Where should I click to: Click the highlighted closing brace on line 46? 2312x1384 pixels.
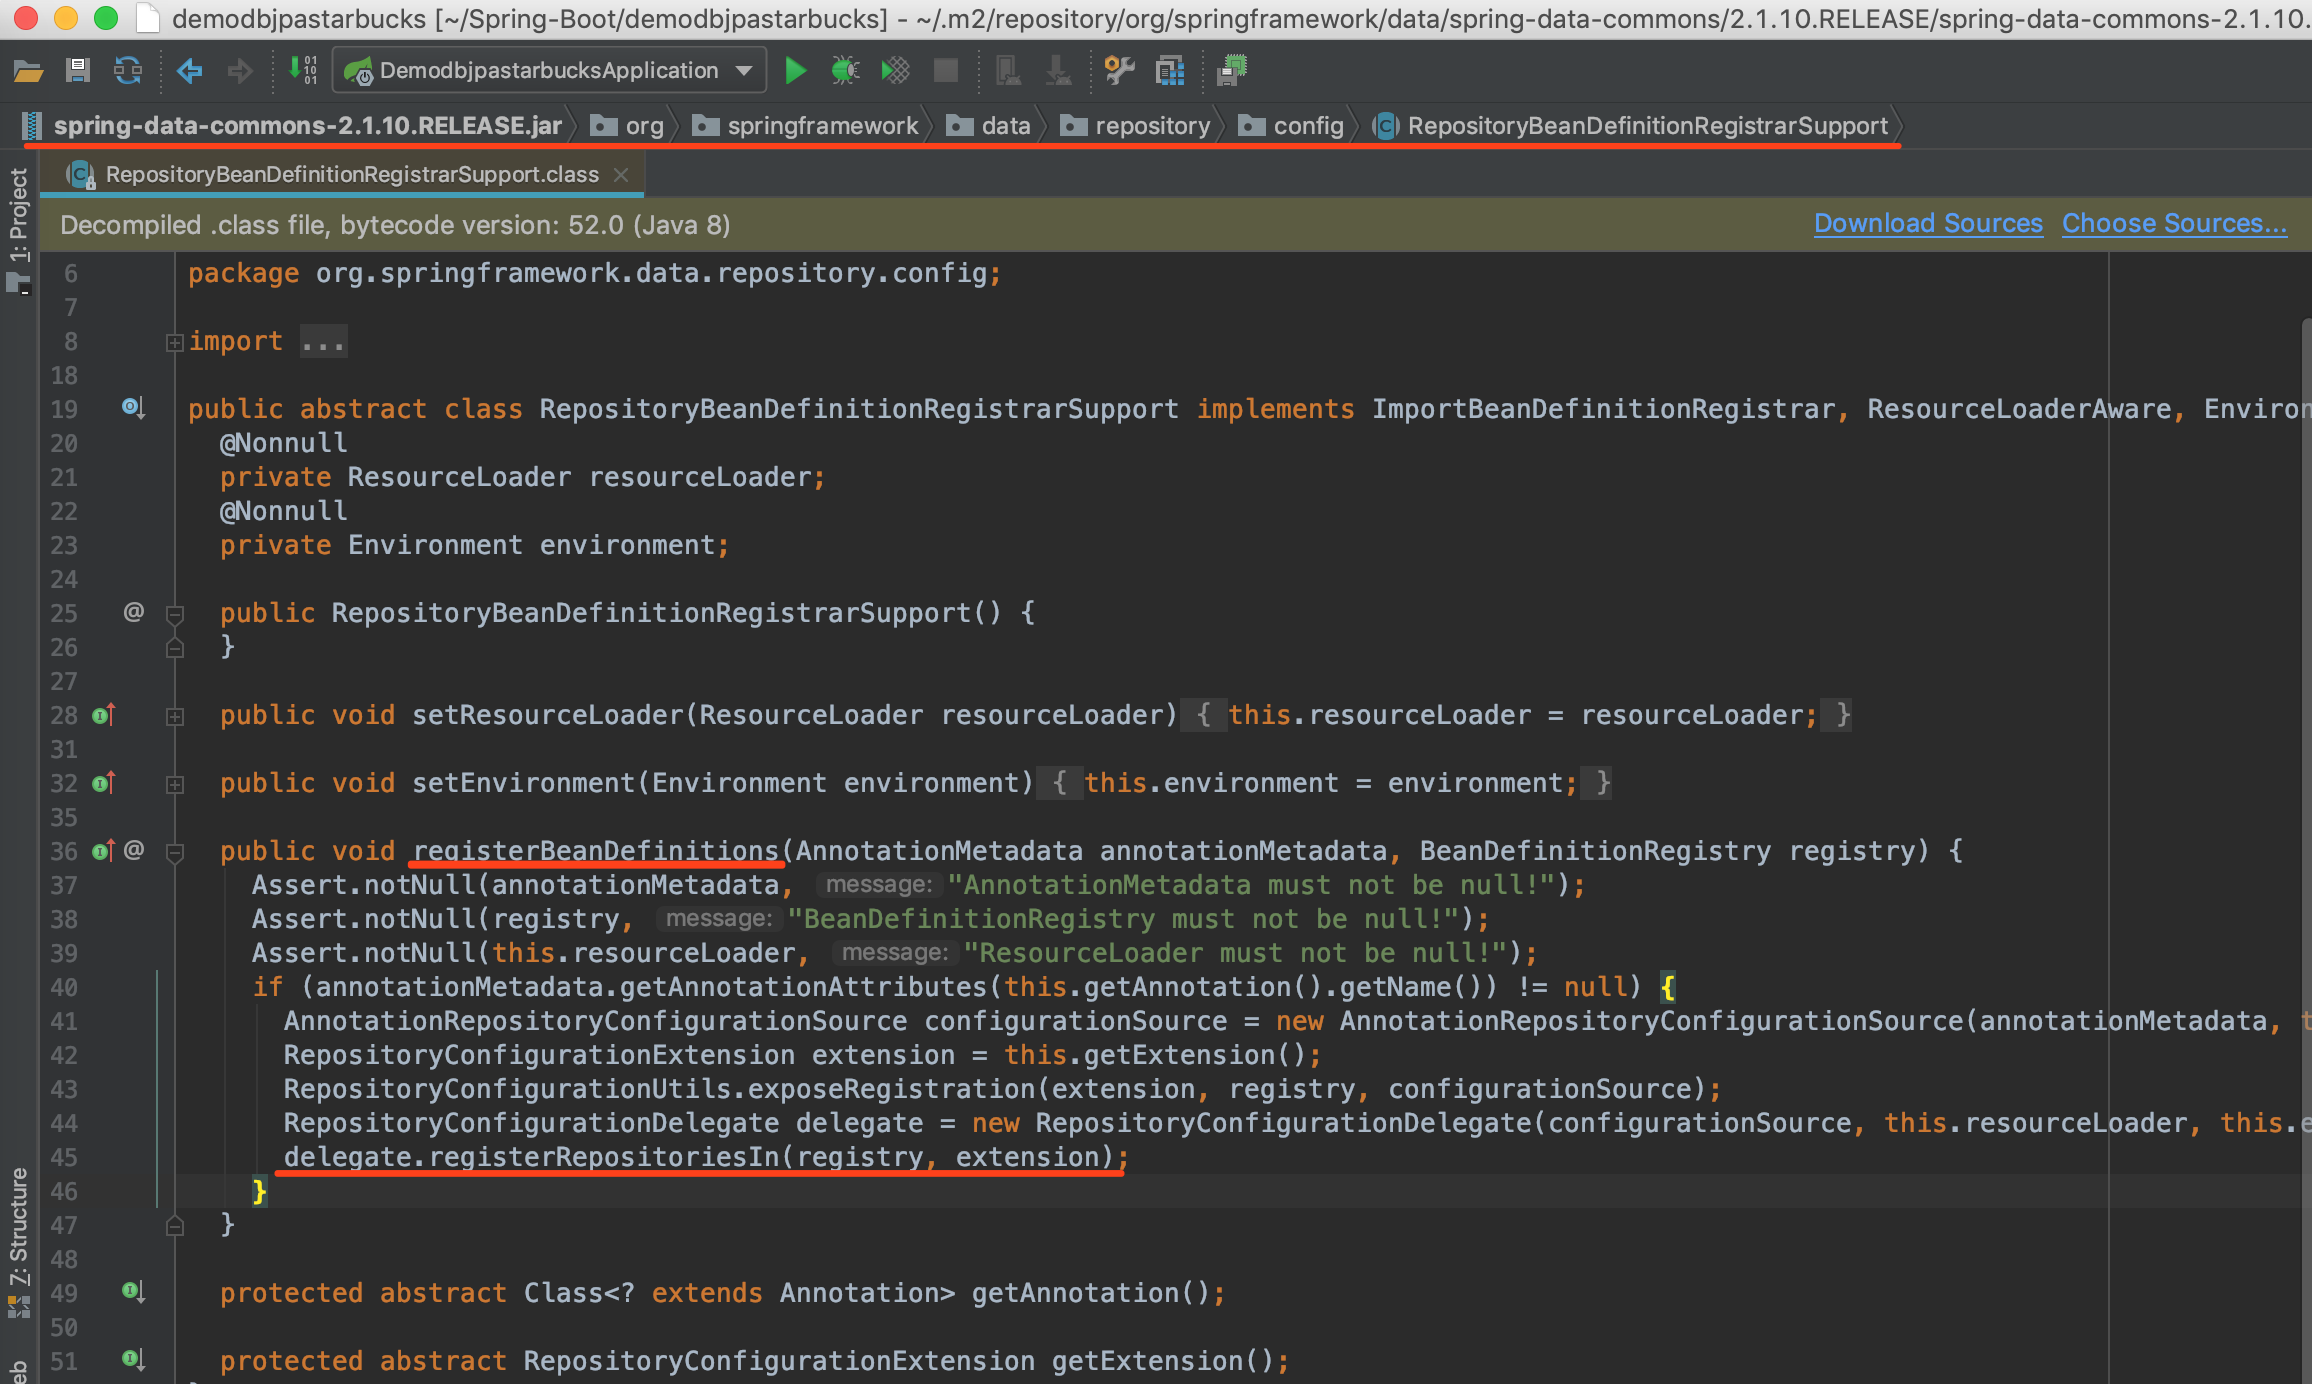(260, 1191)
